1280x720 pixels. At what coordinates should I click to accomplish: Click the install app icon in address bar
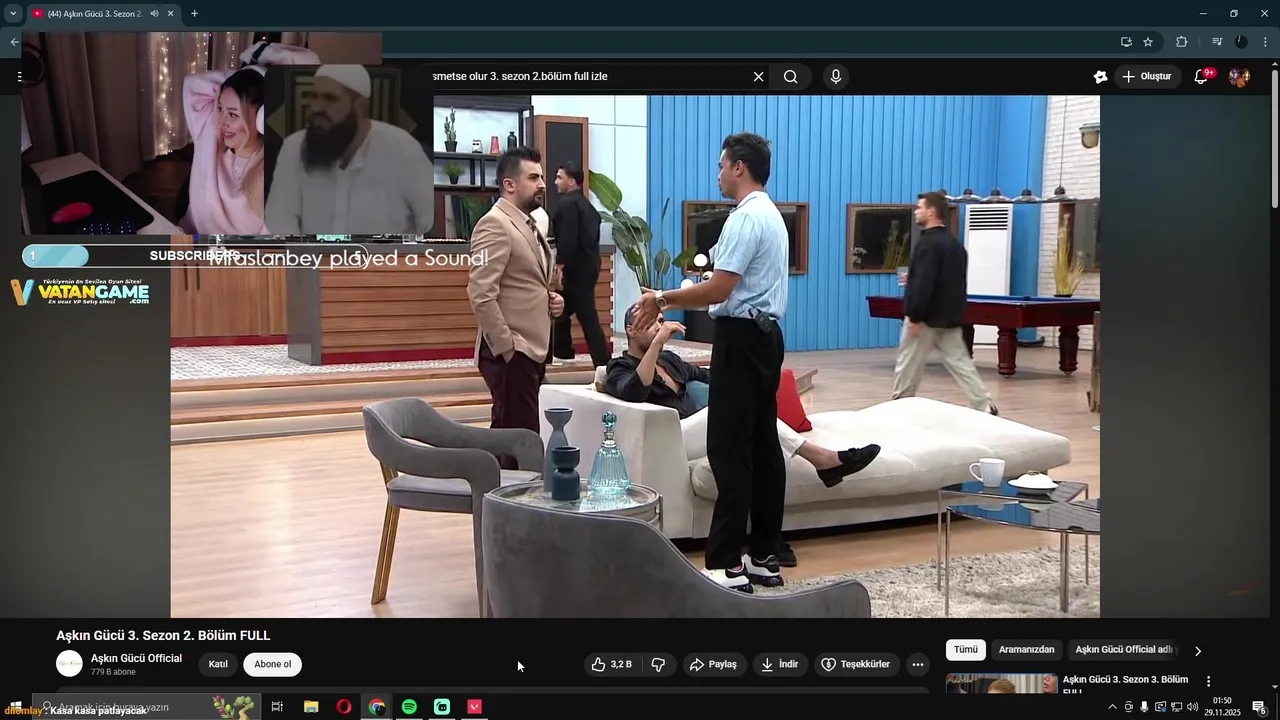click(1126, 42)
